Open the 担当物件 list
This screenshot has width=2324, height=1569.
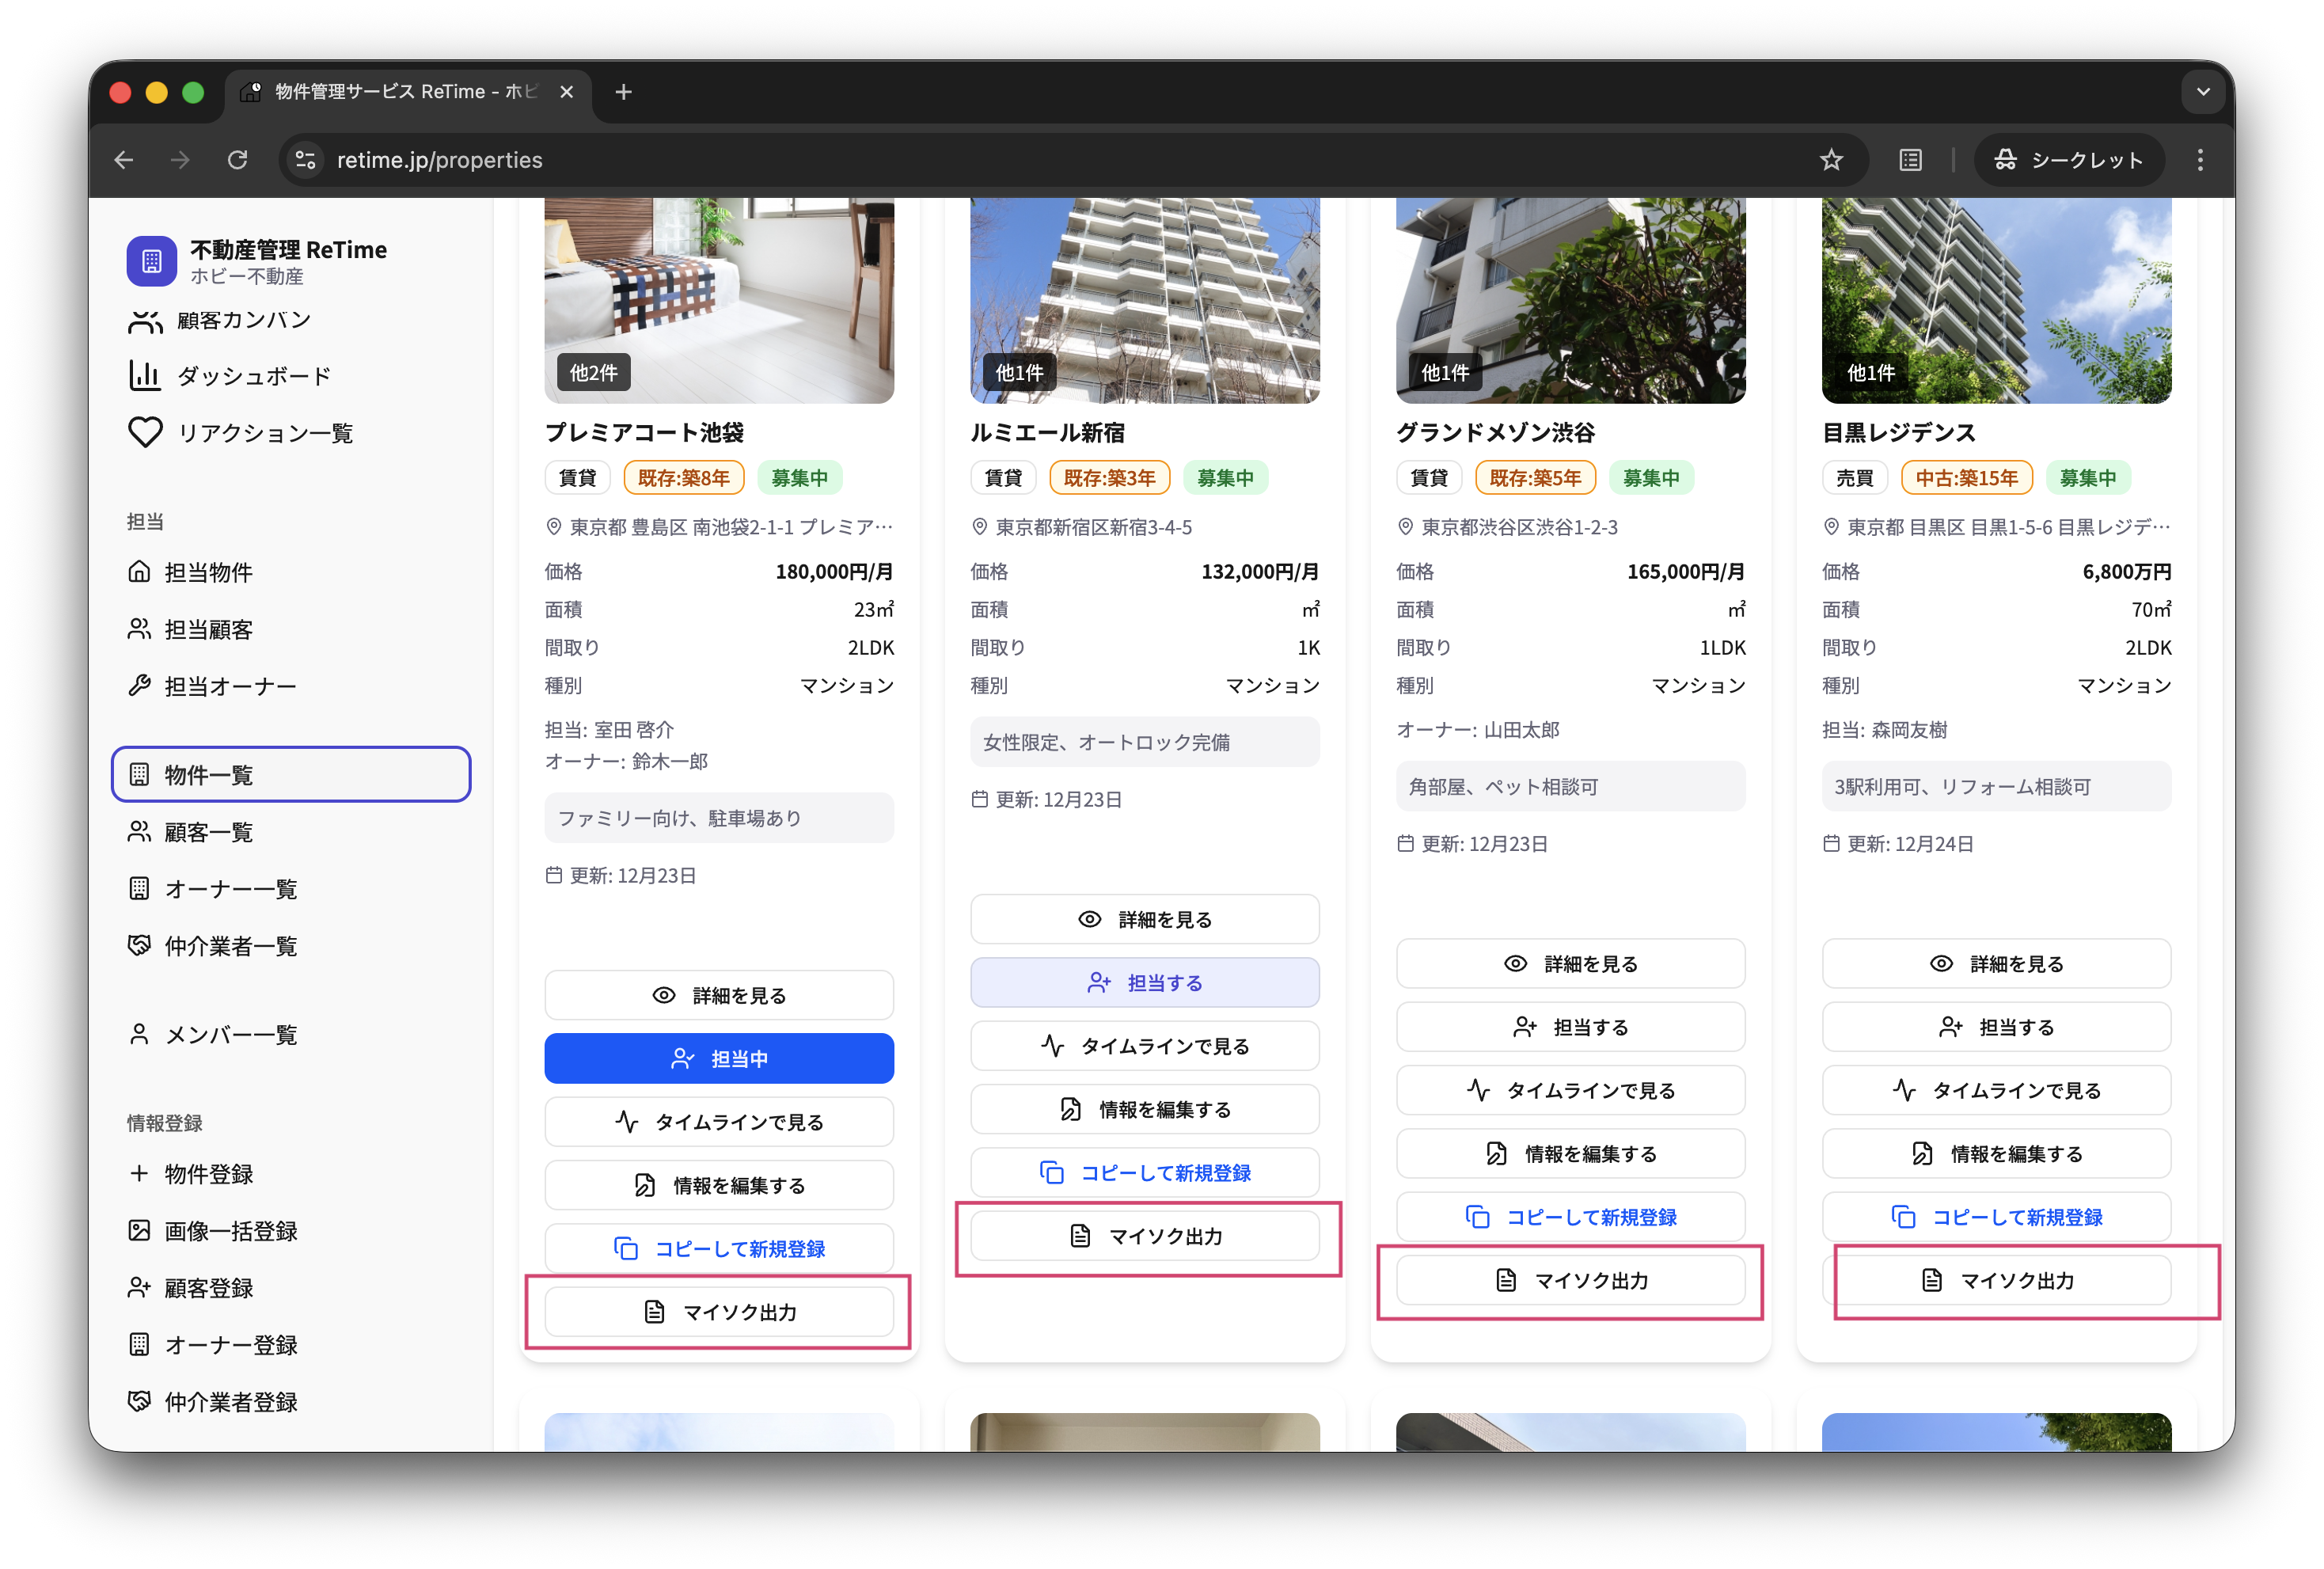click(212, 571)
